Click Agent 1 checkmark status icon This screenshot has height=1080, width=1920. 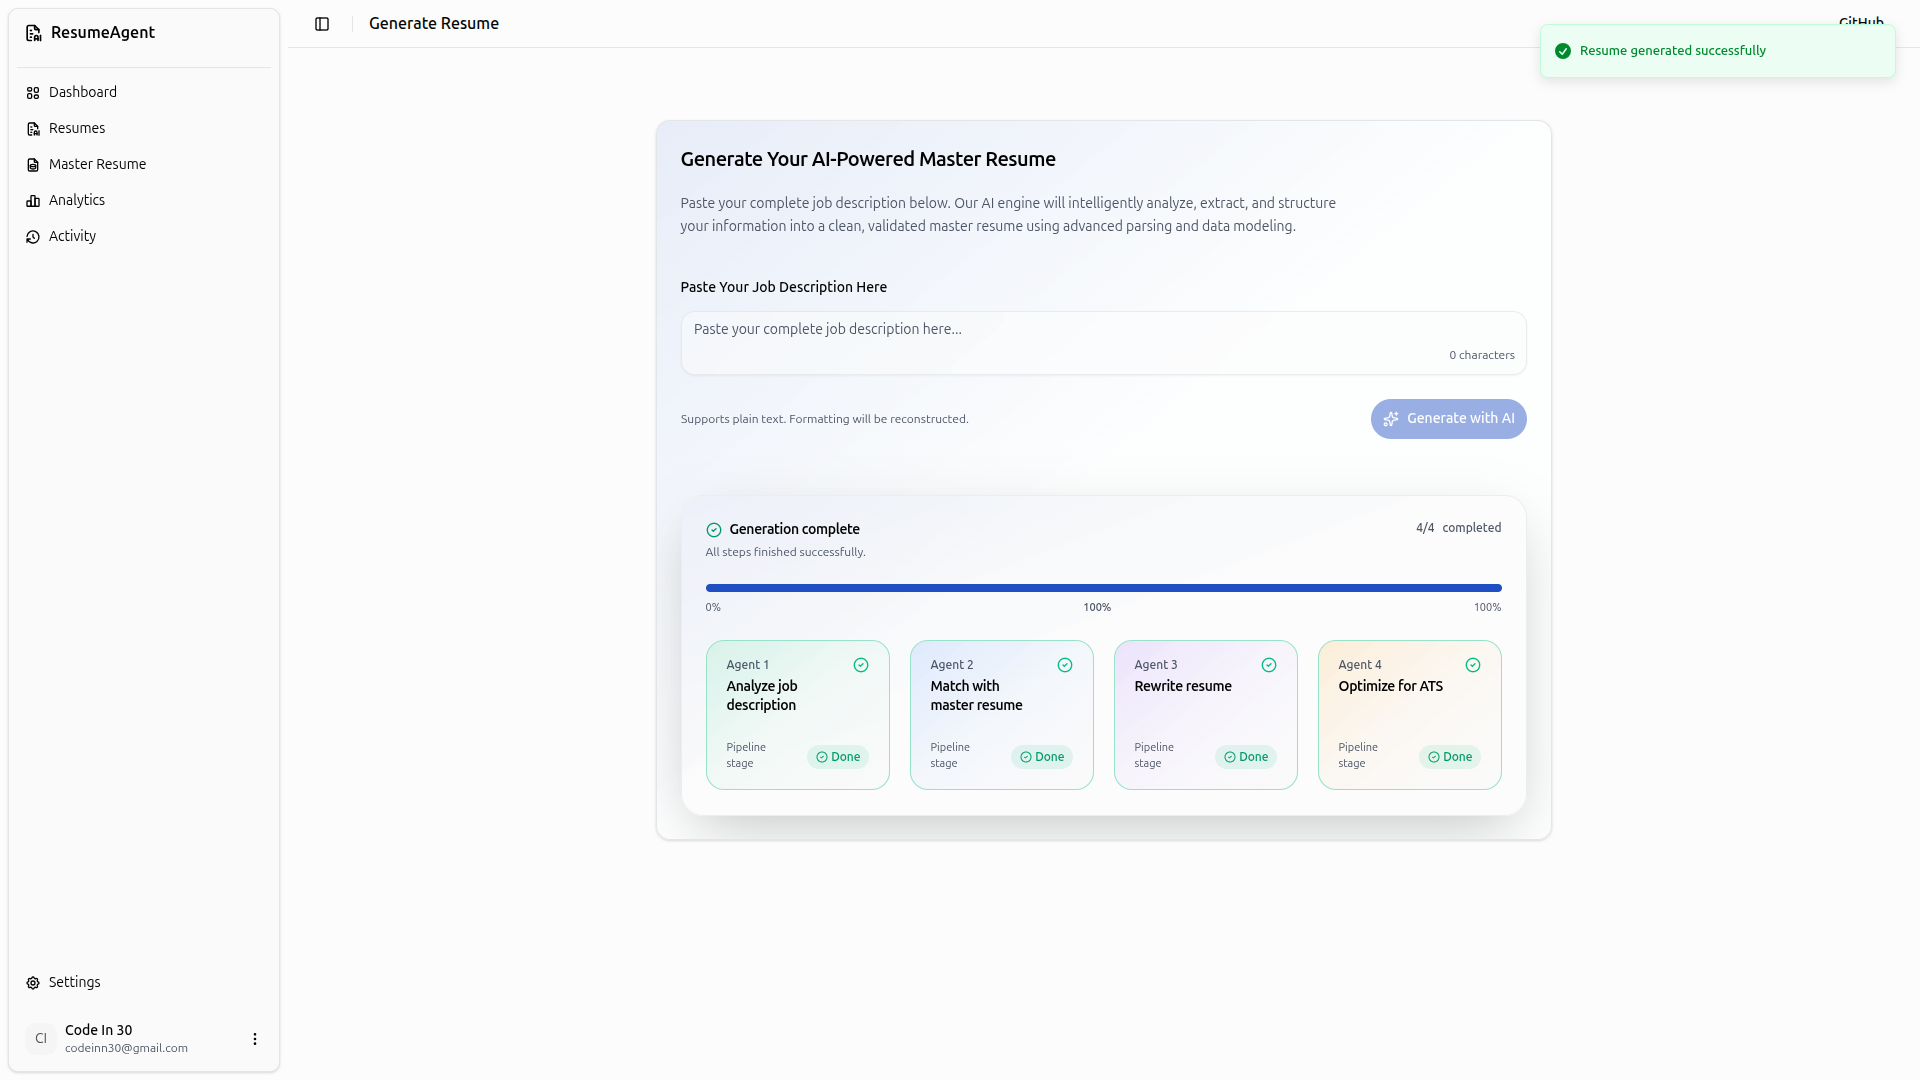click(x=861, y=665)
